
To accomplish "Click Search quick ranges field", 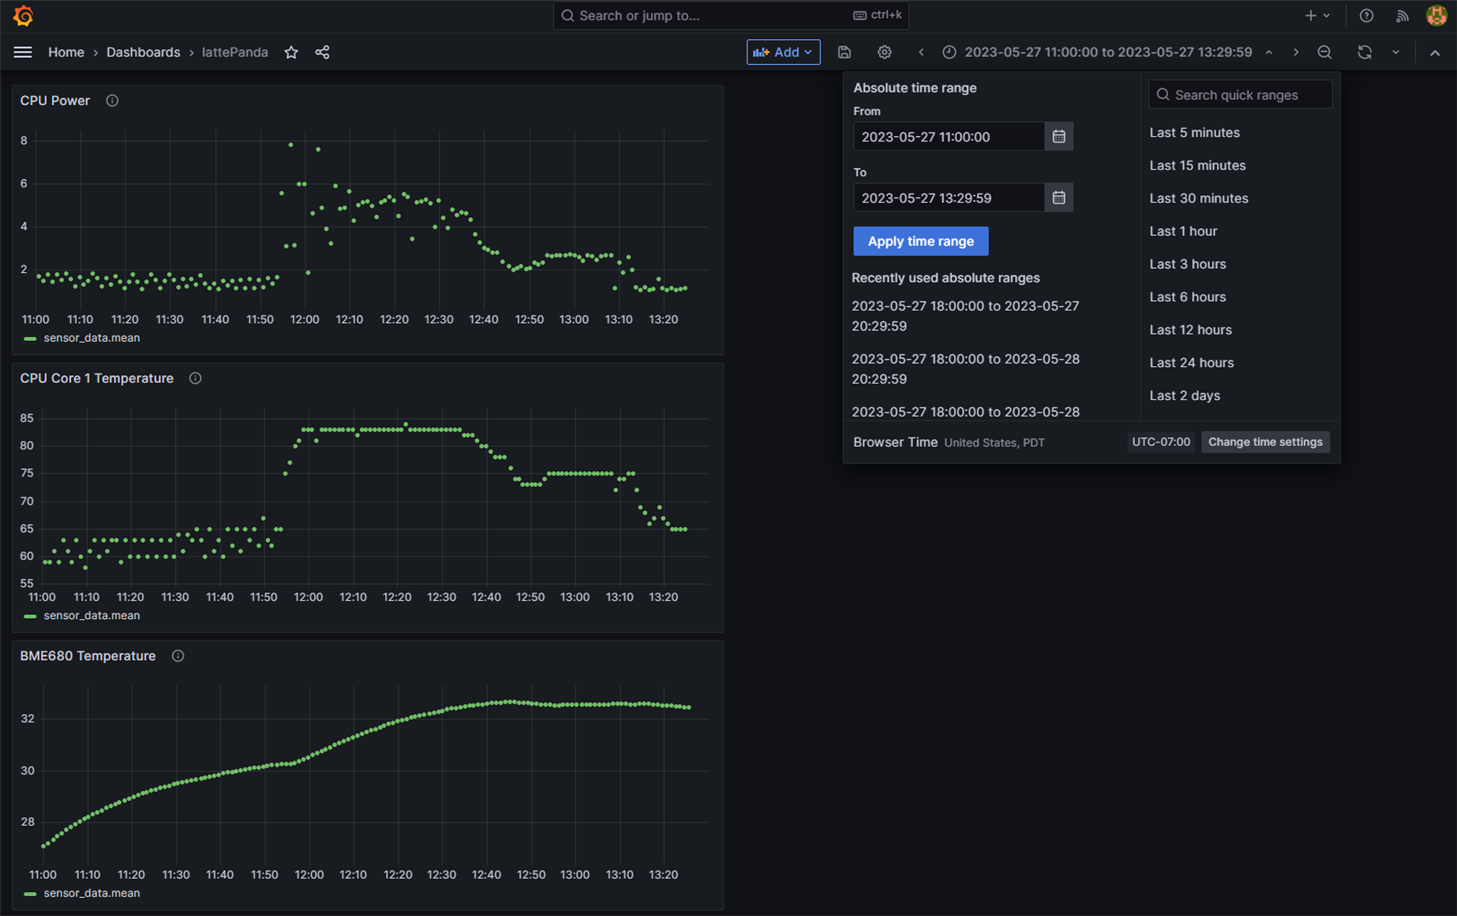I will [1240, 94].
